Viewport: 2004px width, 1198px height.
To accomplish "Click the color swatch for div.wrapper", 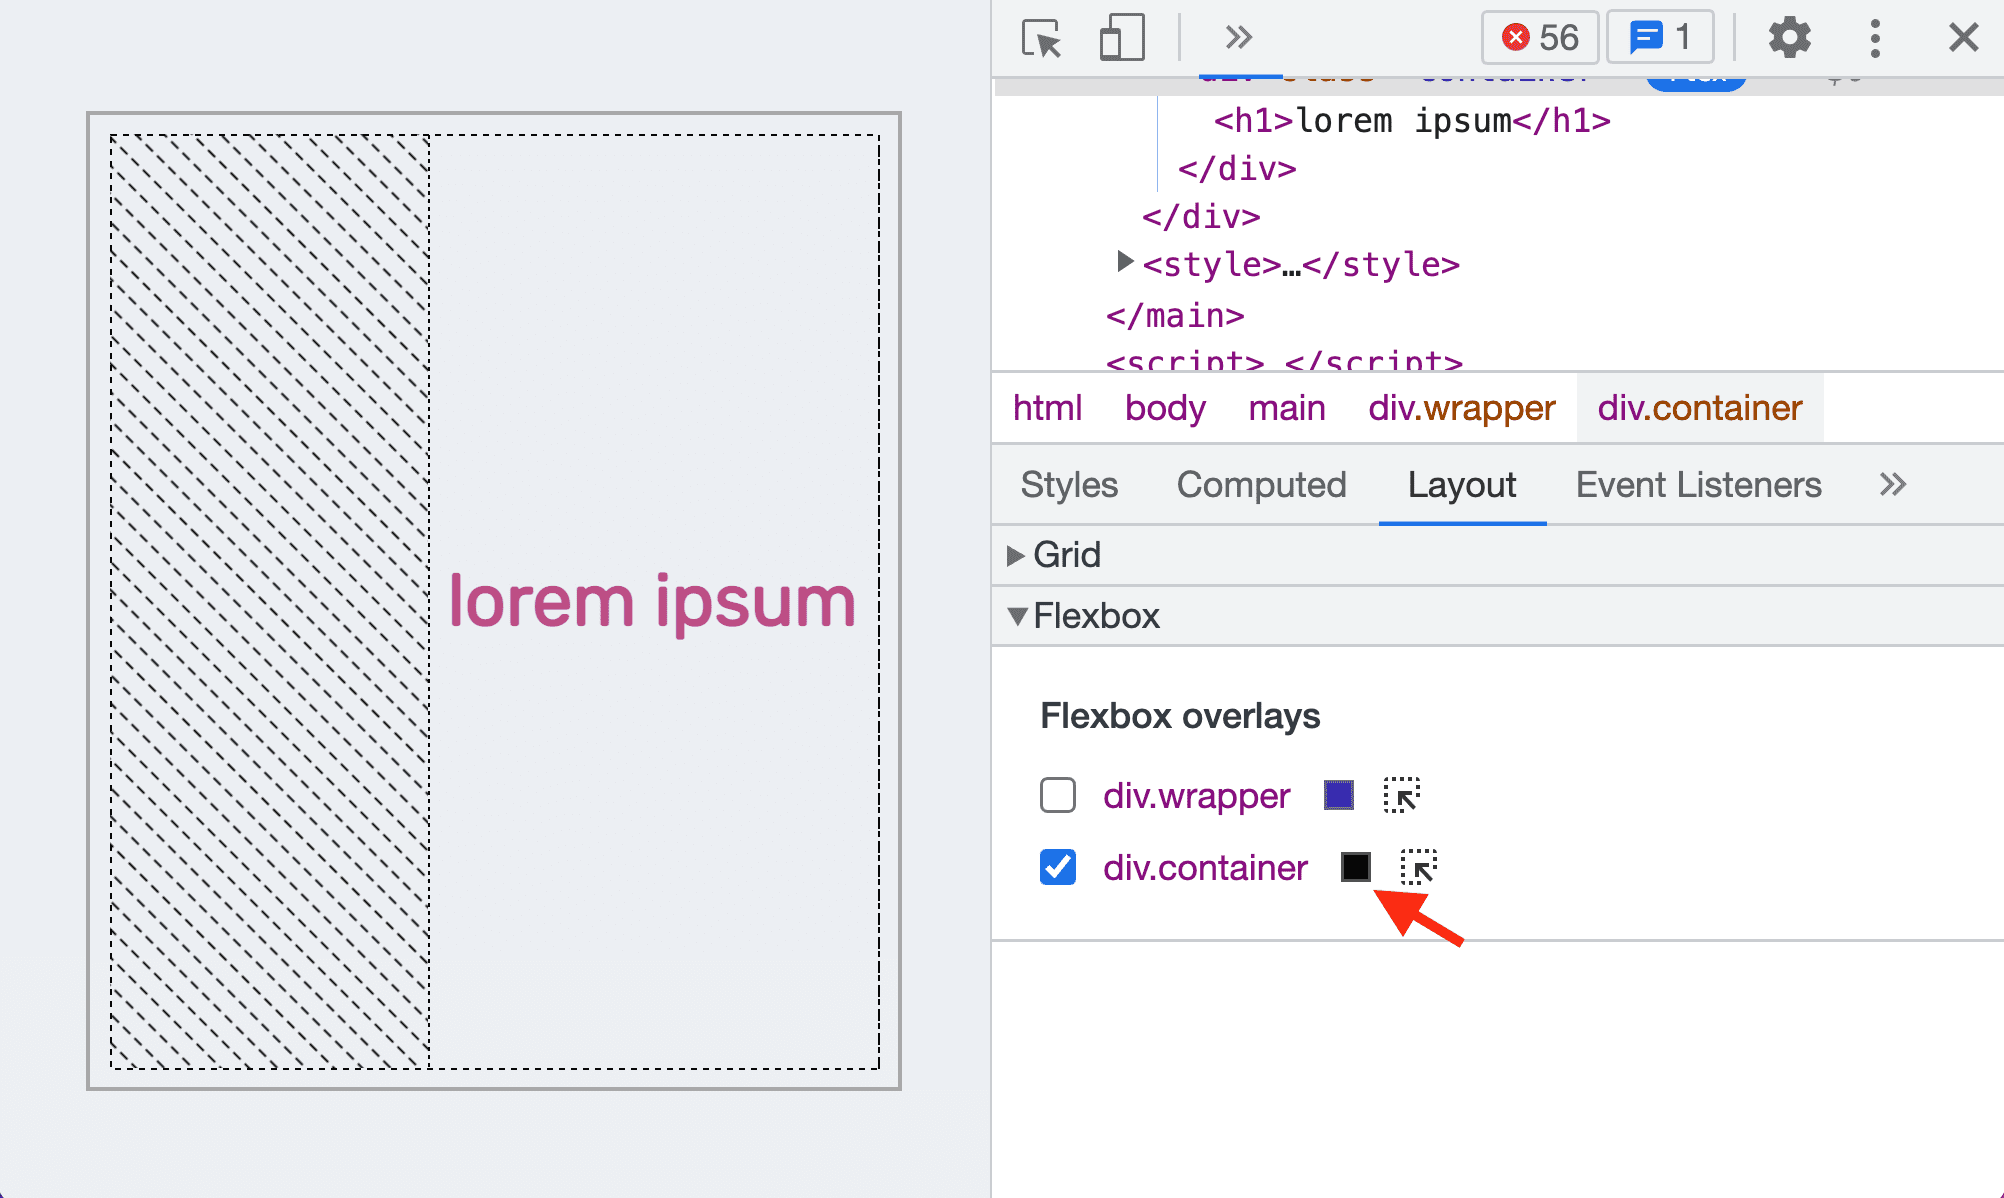I will click(x=1338, y=796).
